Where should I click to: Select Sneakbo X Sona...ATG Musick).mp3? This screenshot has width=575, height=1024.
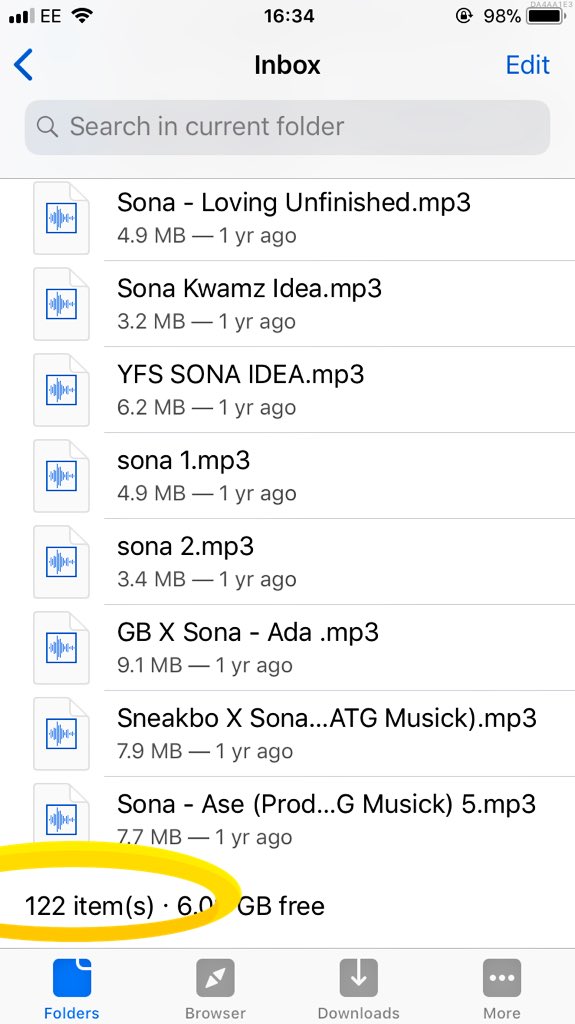click(327, 718)
